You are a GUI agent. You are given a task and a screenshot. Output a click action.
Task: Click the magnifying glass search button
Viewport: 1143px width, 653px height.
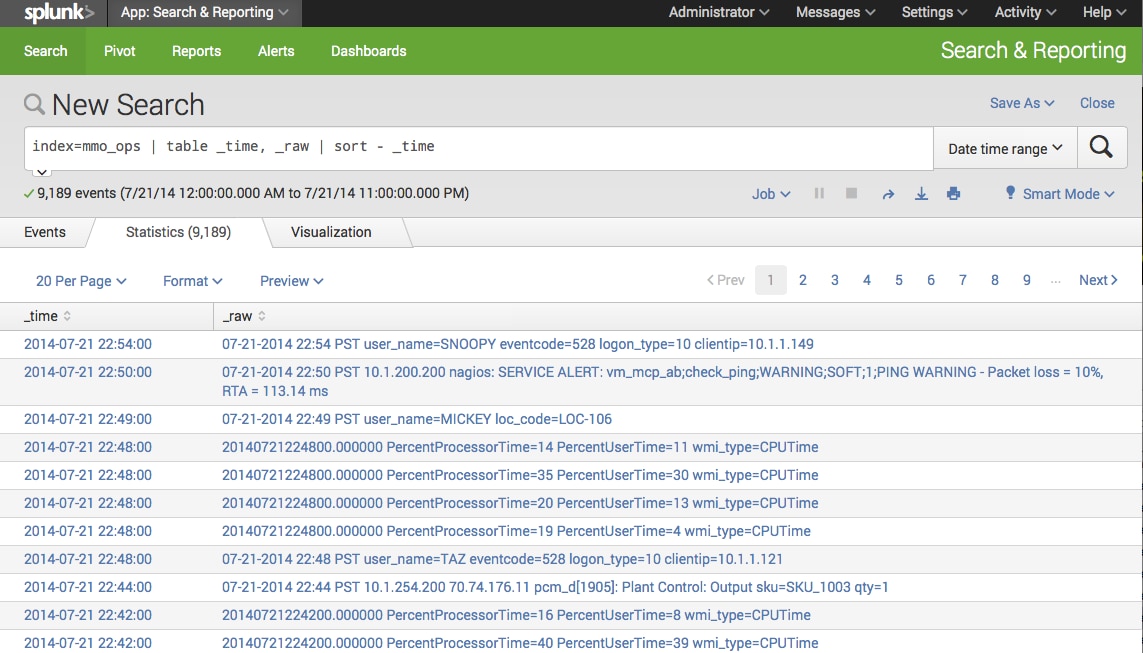click(x=1101, y=148)
